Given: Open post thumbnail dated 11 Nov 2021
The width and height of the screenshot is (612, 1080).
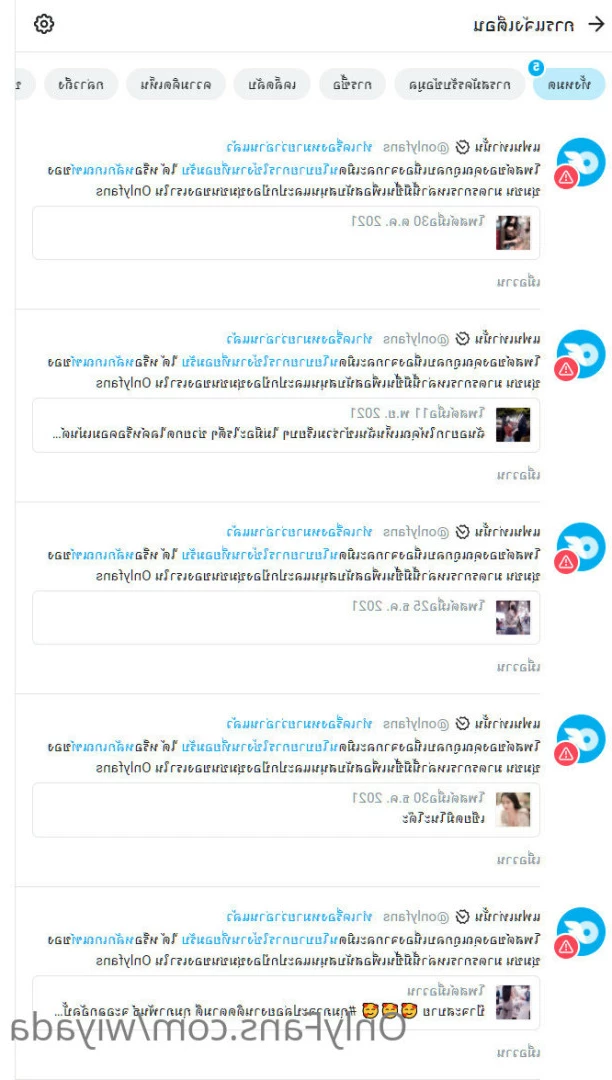Looking at the screenshot, I should [x=513, y=425].
